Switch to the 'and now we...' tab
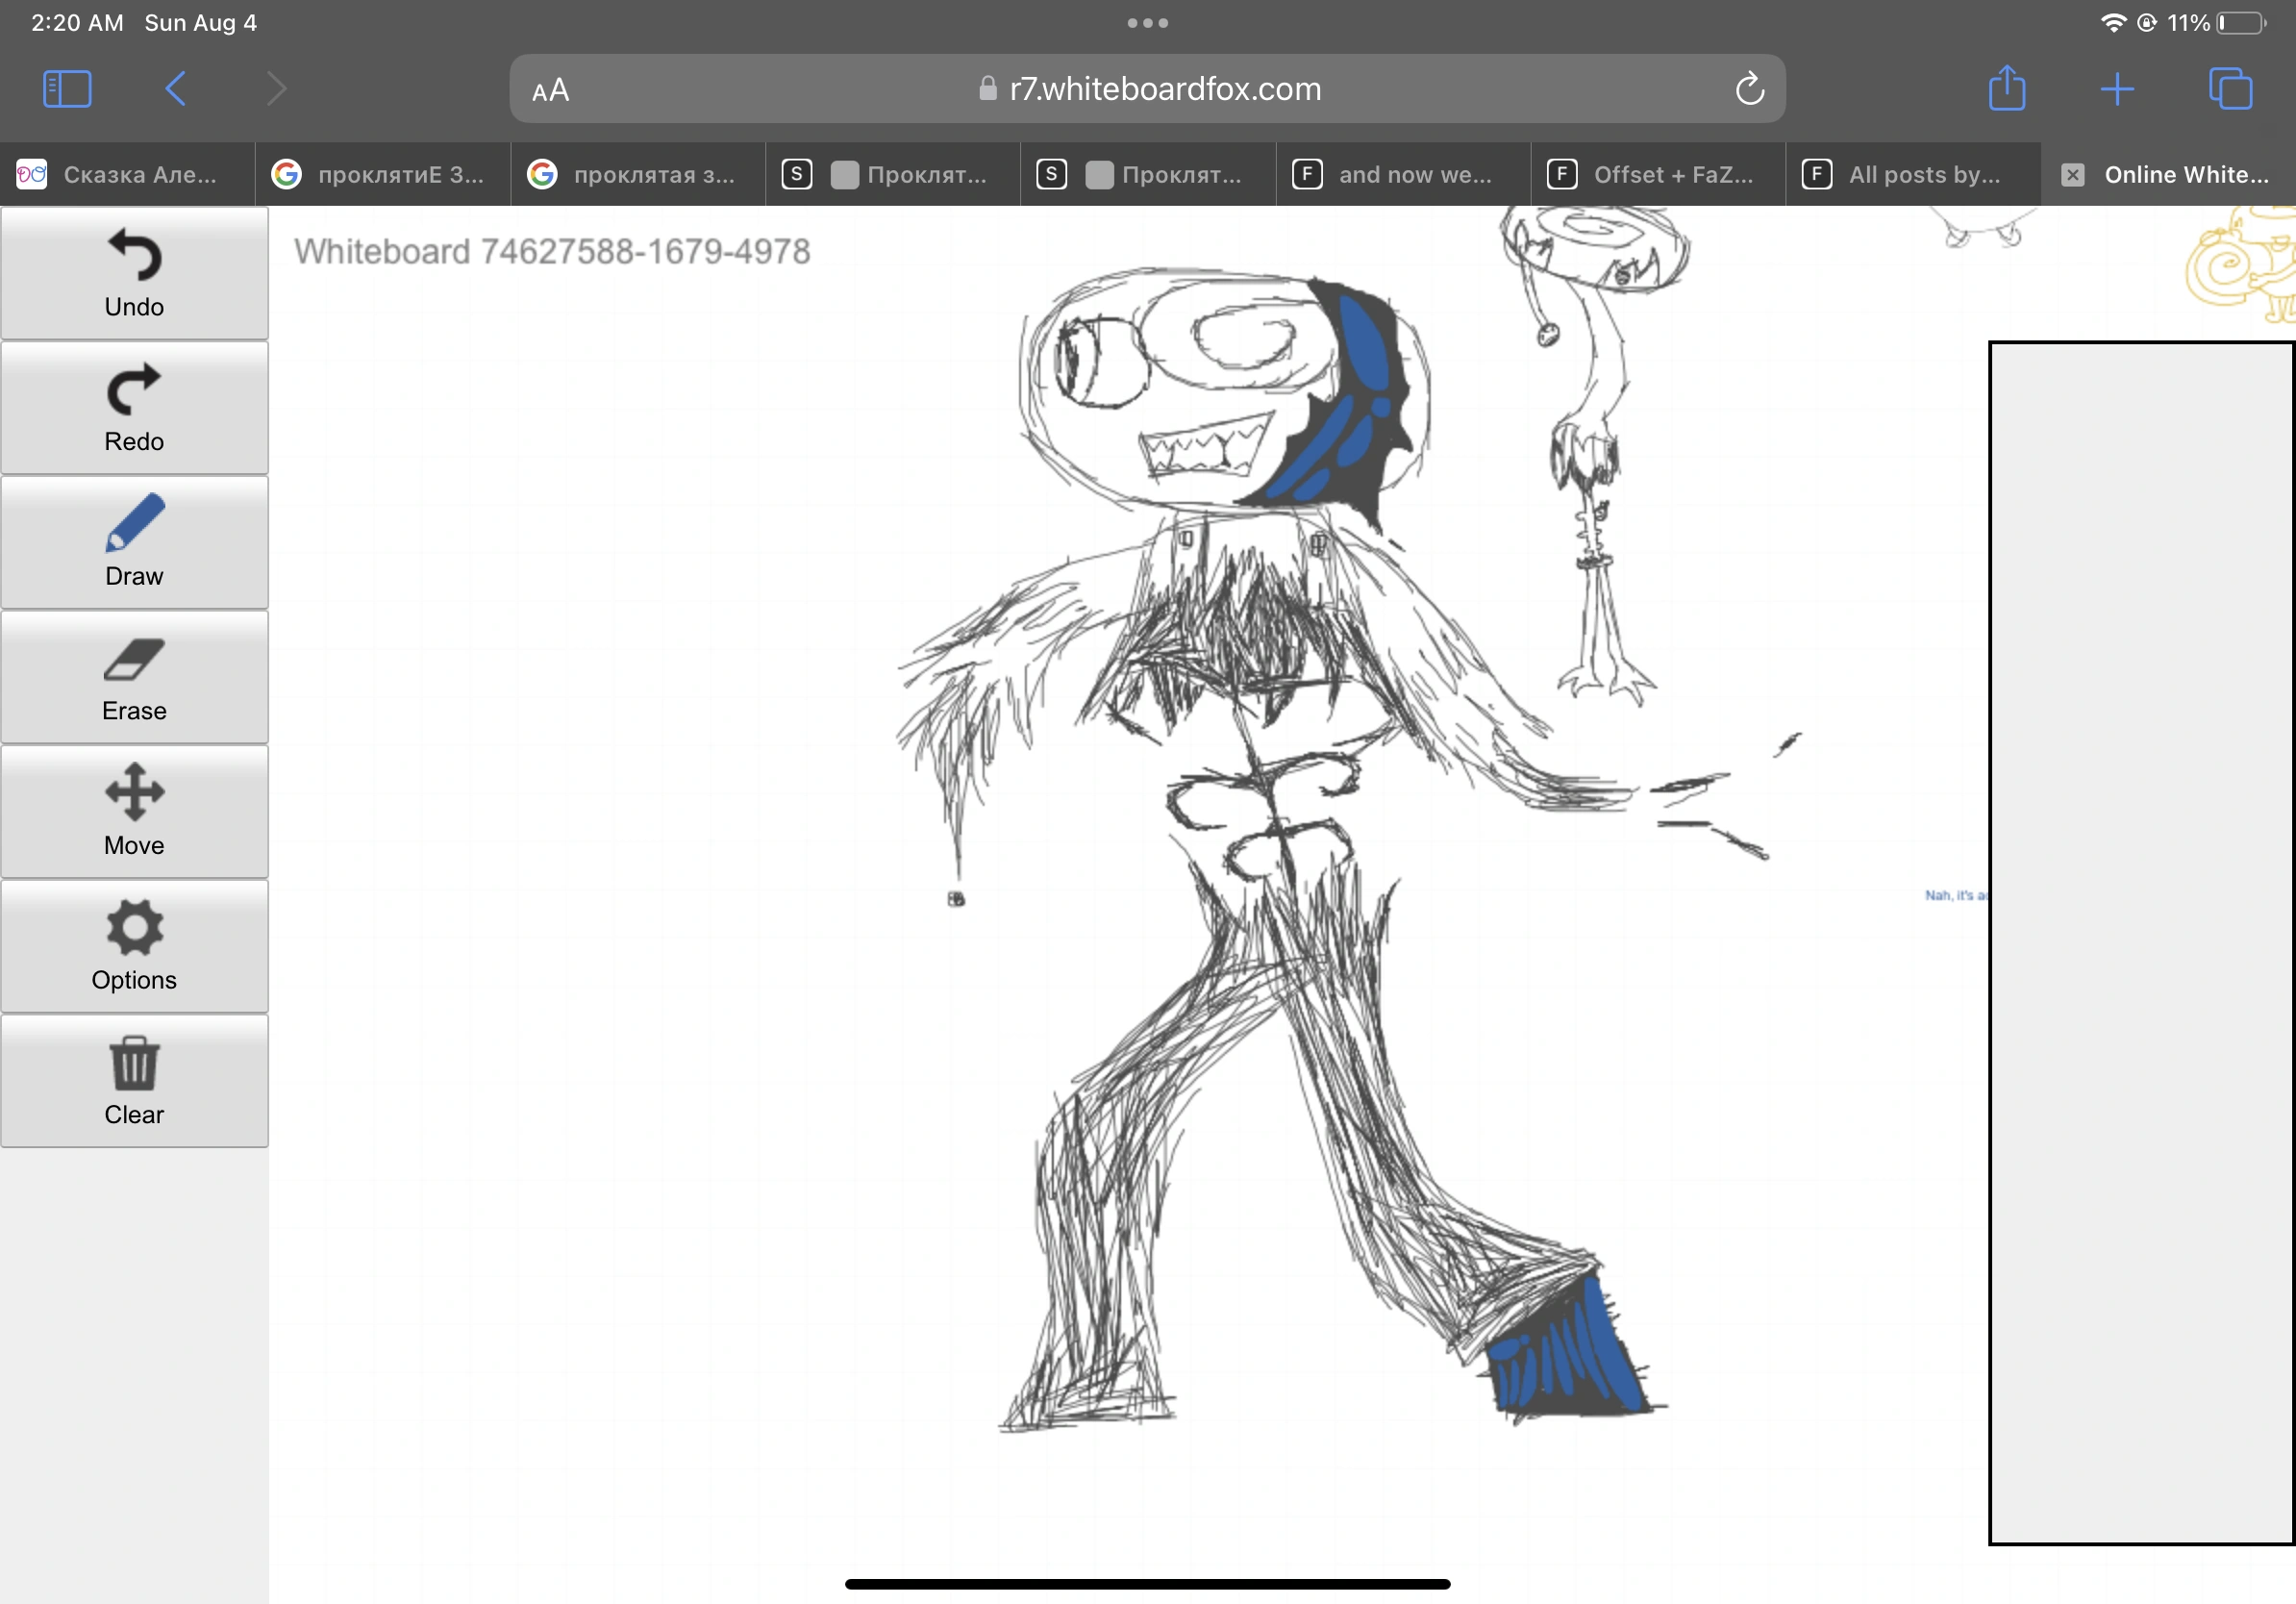 click(1402, 174)
